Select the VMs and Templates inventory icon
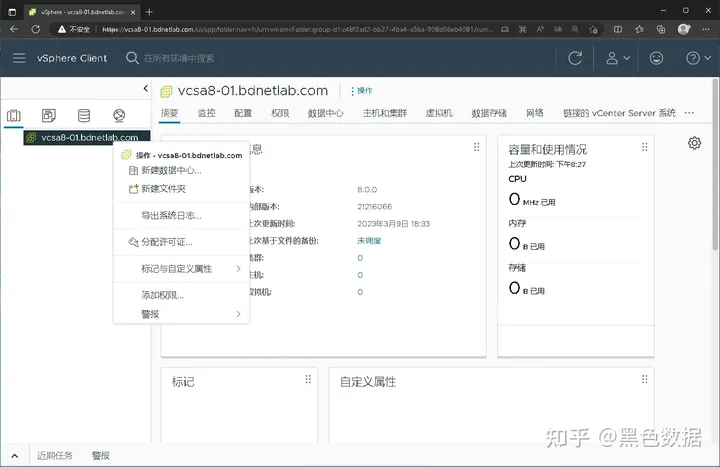The image size is (720, 467). click(49, 115)
